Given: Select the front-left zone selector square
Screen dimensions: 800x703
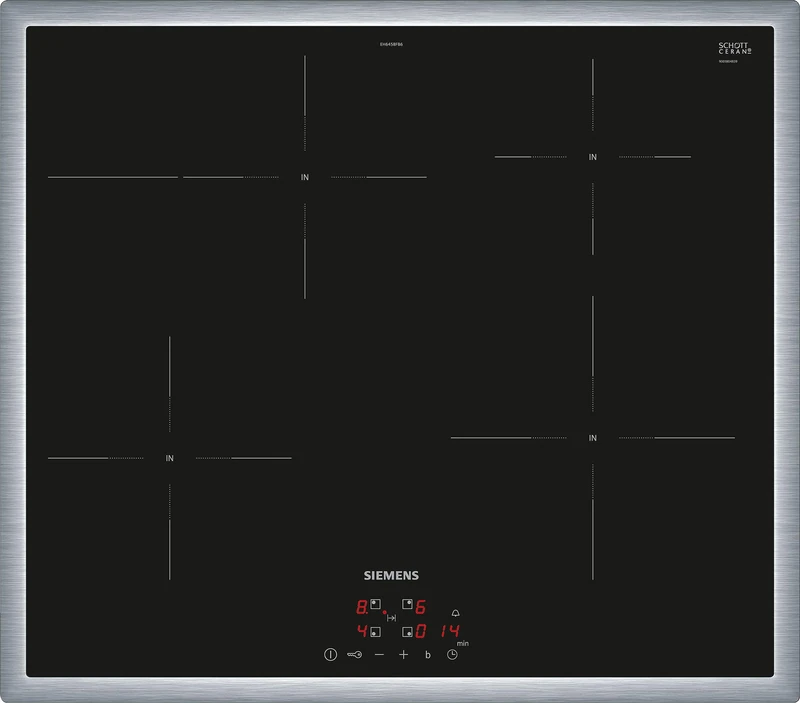Looking at the screenshot, I should pos(375,632).
